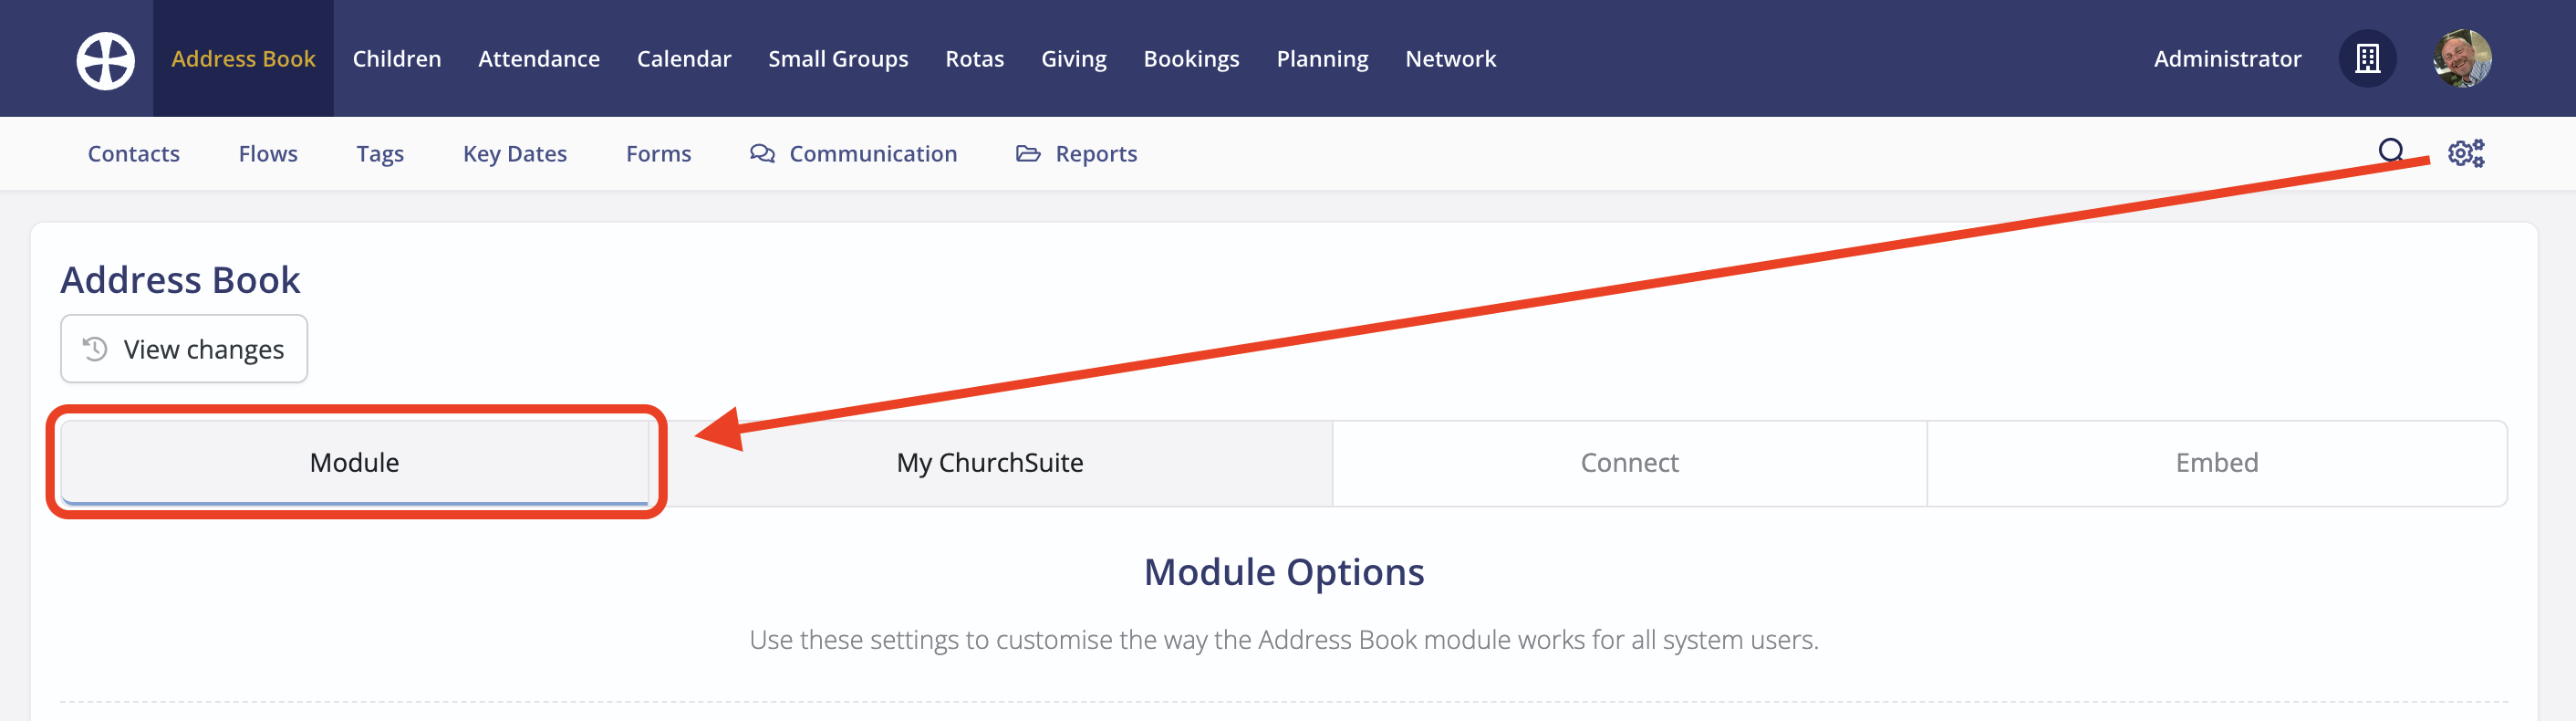Click the Address Book page heading
The height and width of the screenshot is (721, 2576).
point(180,280)
